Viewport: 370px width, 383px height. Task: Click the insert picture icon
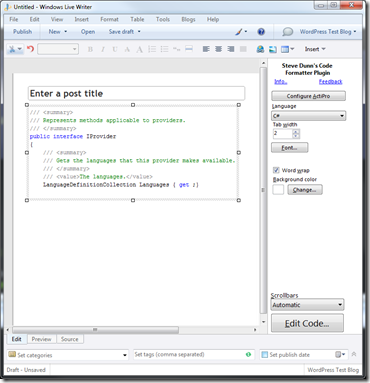pos(273,49)
